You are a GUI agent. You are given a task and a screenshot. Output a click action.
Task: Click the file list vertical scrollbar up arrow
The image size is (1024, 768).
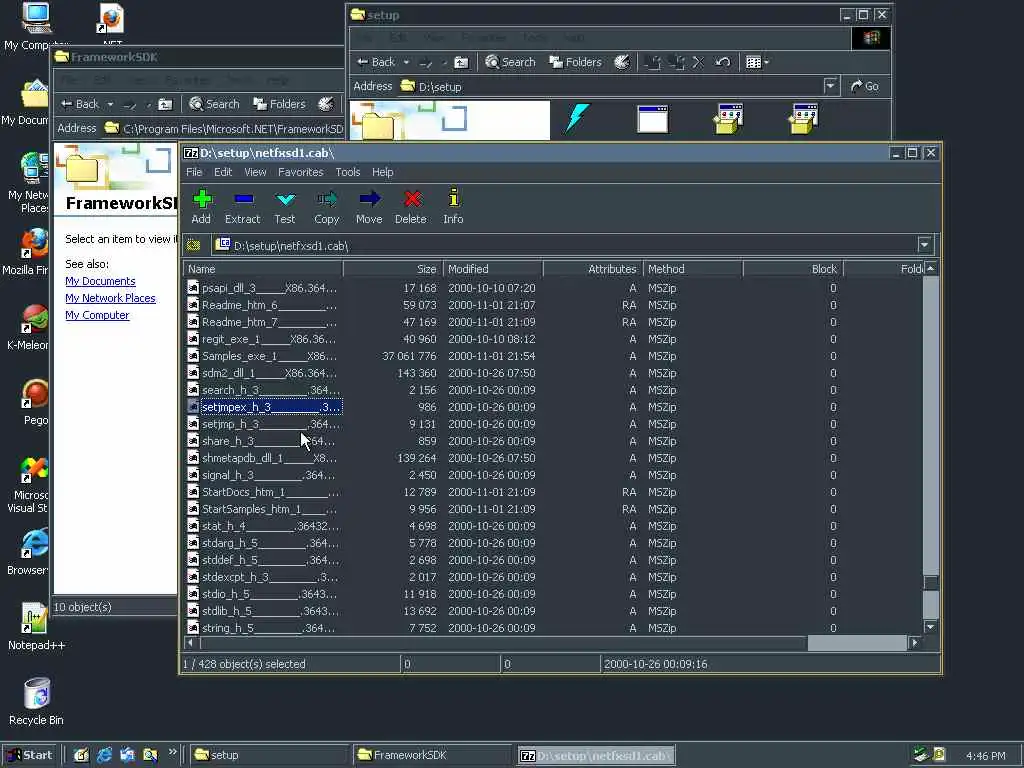tap(931, 268)
